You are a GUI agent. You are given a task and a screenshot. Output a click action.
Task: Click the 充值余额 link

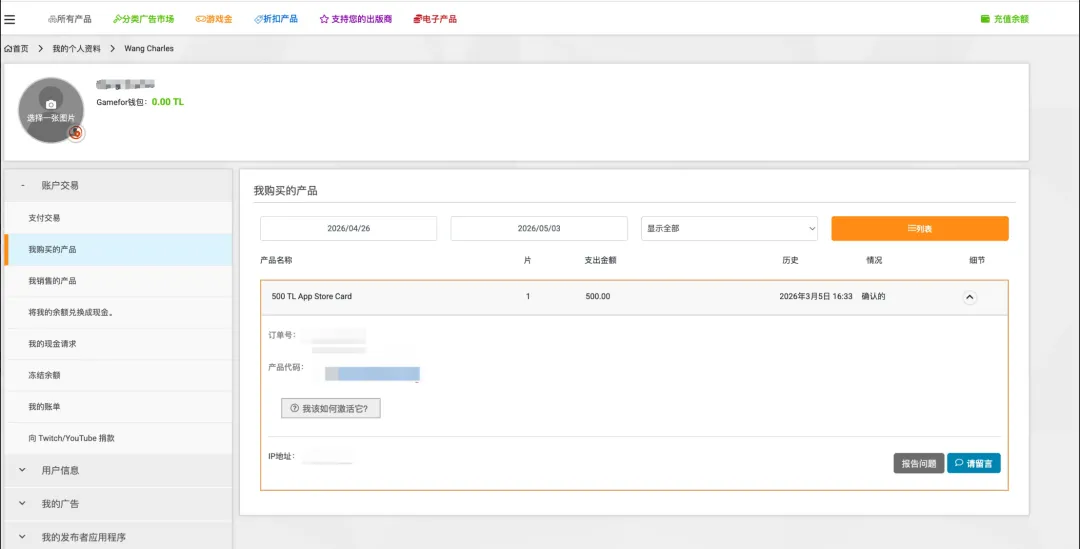point(1005,19)
